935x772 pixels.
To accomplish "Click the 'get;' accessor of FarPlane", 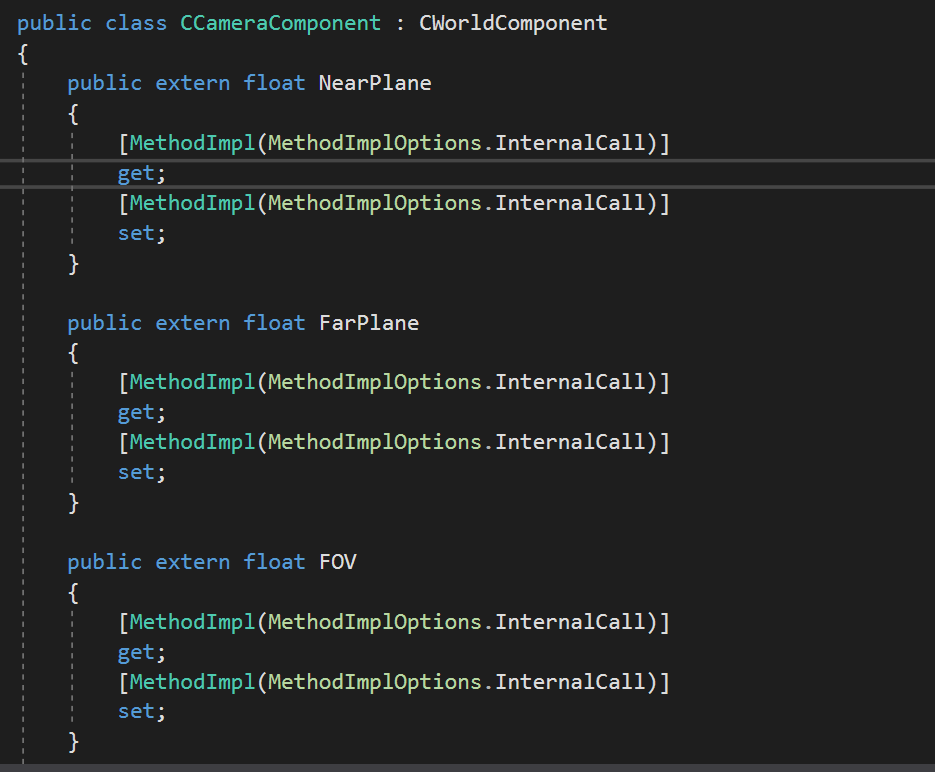I will (141, 413).
